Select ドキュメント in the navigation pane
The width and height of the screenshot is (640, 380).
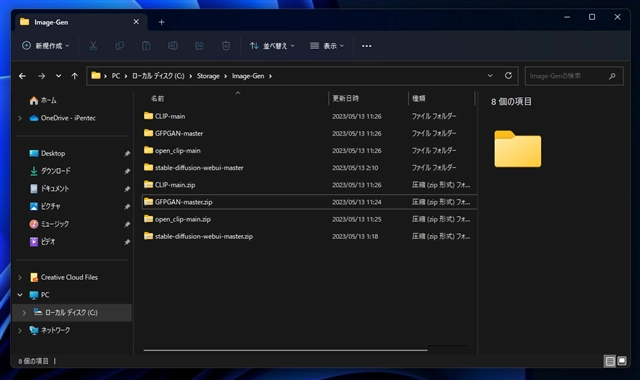pos(55,189)
